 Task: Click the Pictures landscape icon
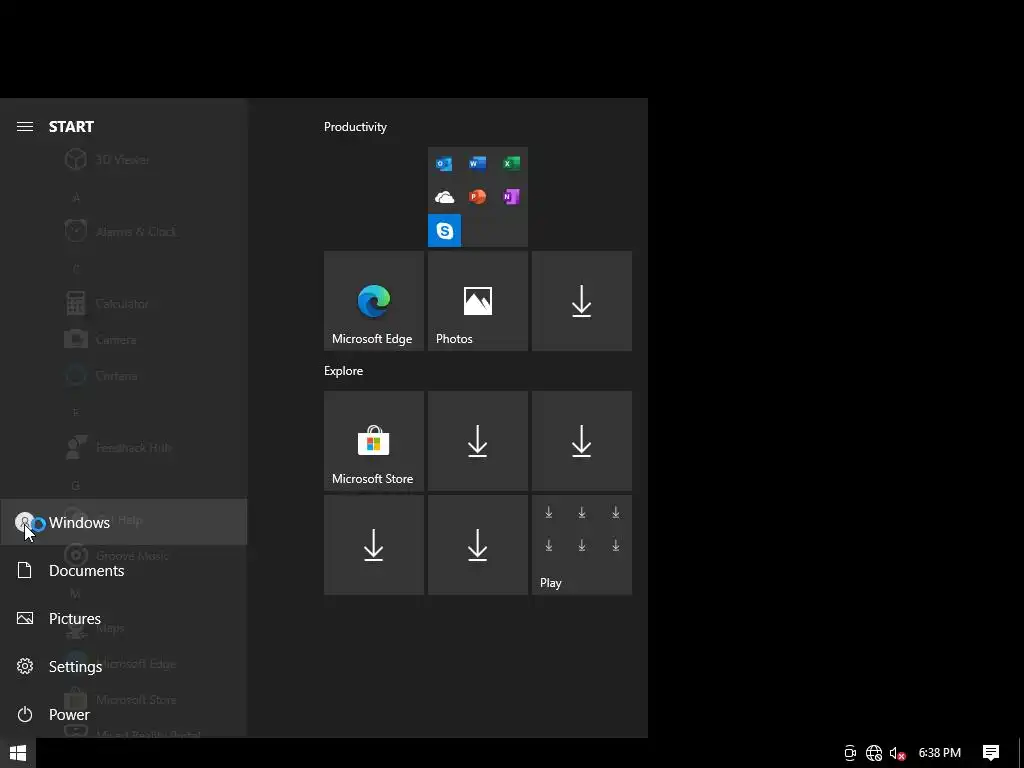25,618
